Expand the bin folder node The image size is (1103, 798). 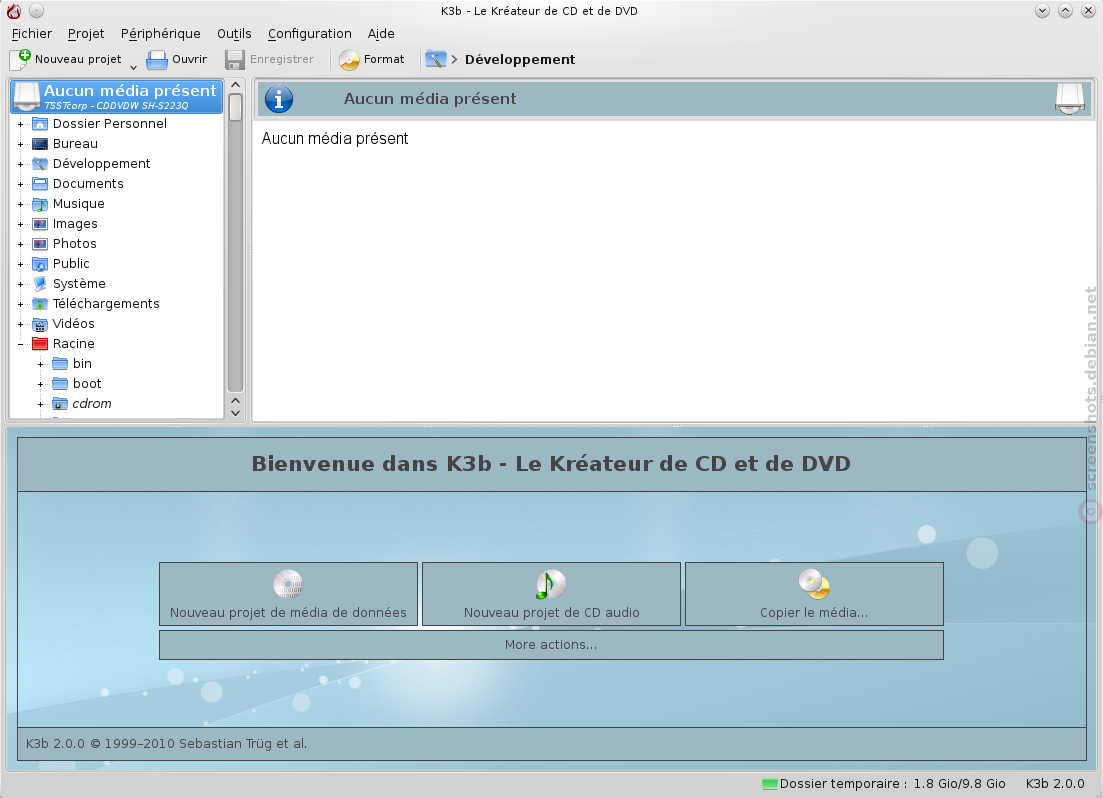[x=40, y=364]
